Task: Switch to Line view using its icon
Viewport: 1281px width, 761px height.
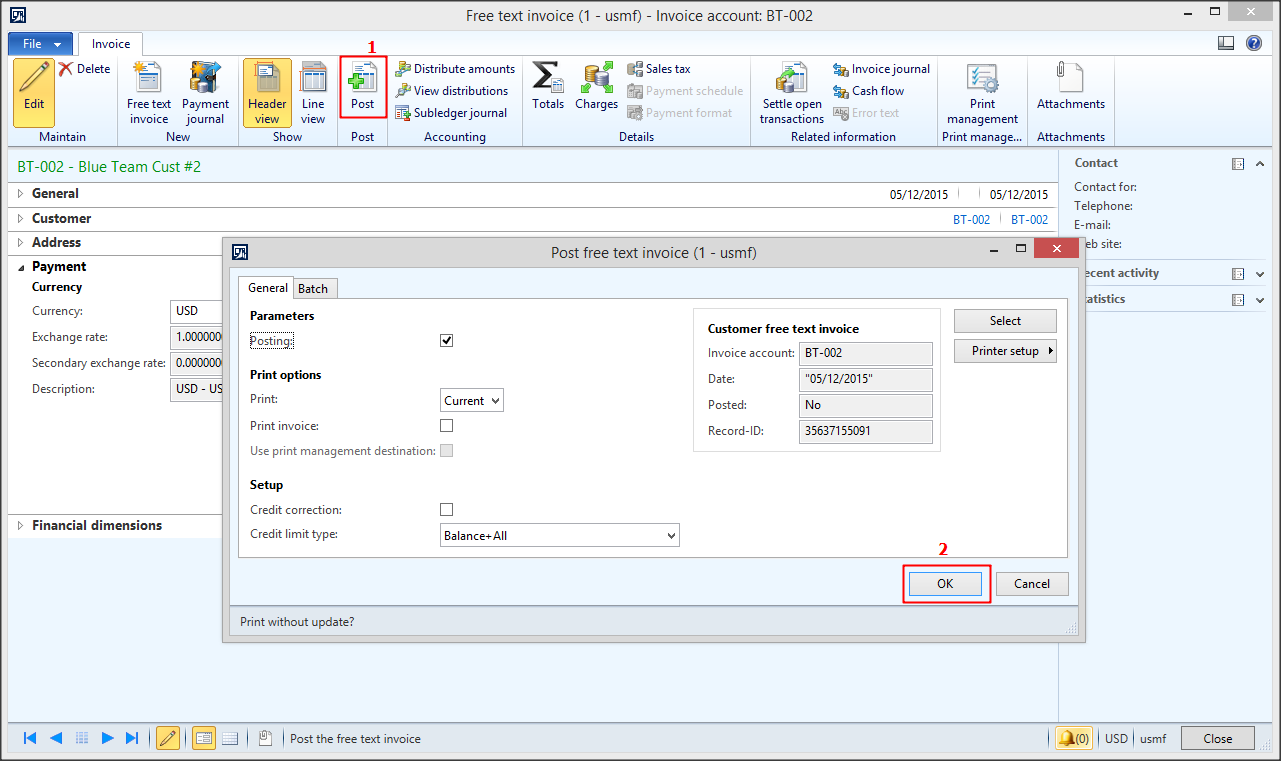Action: pyautogui.click(x=313, y=90)
